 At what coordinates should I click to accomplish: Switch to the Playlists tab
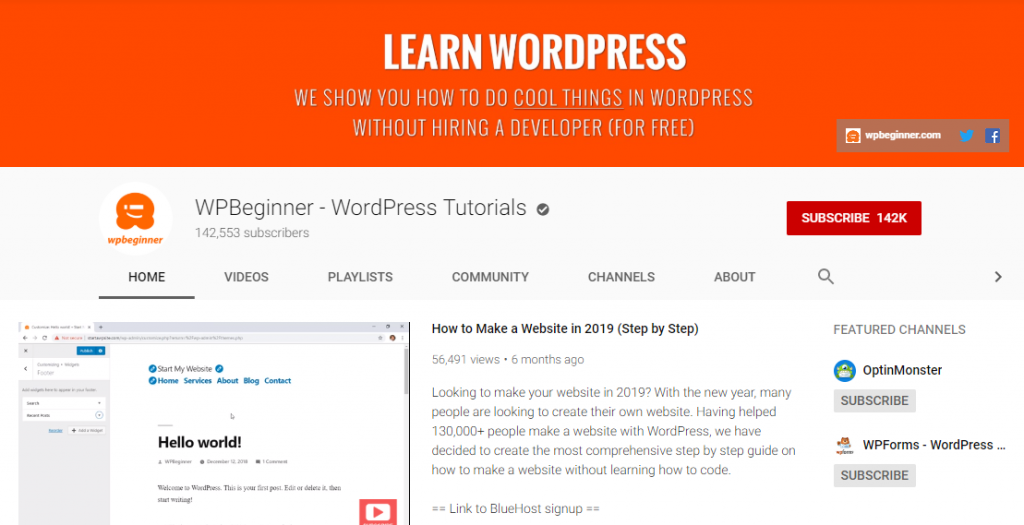(x=360, y=277)
